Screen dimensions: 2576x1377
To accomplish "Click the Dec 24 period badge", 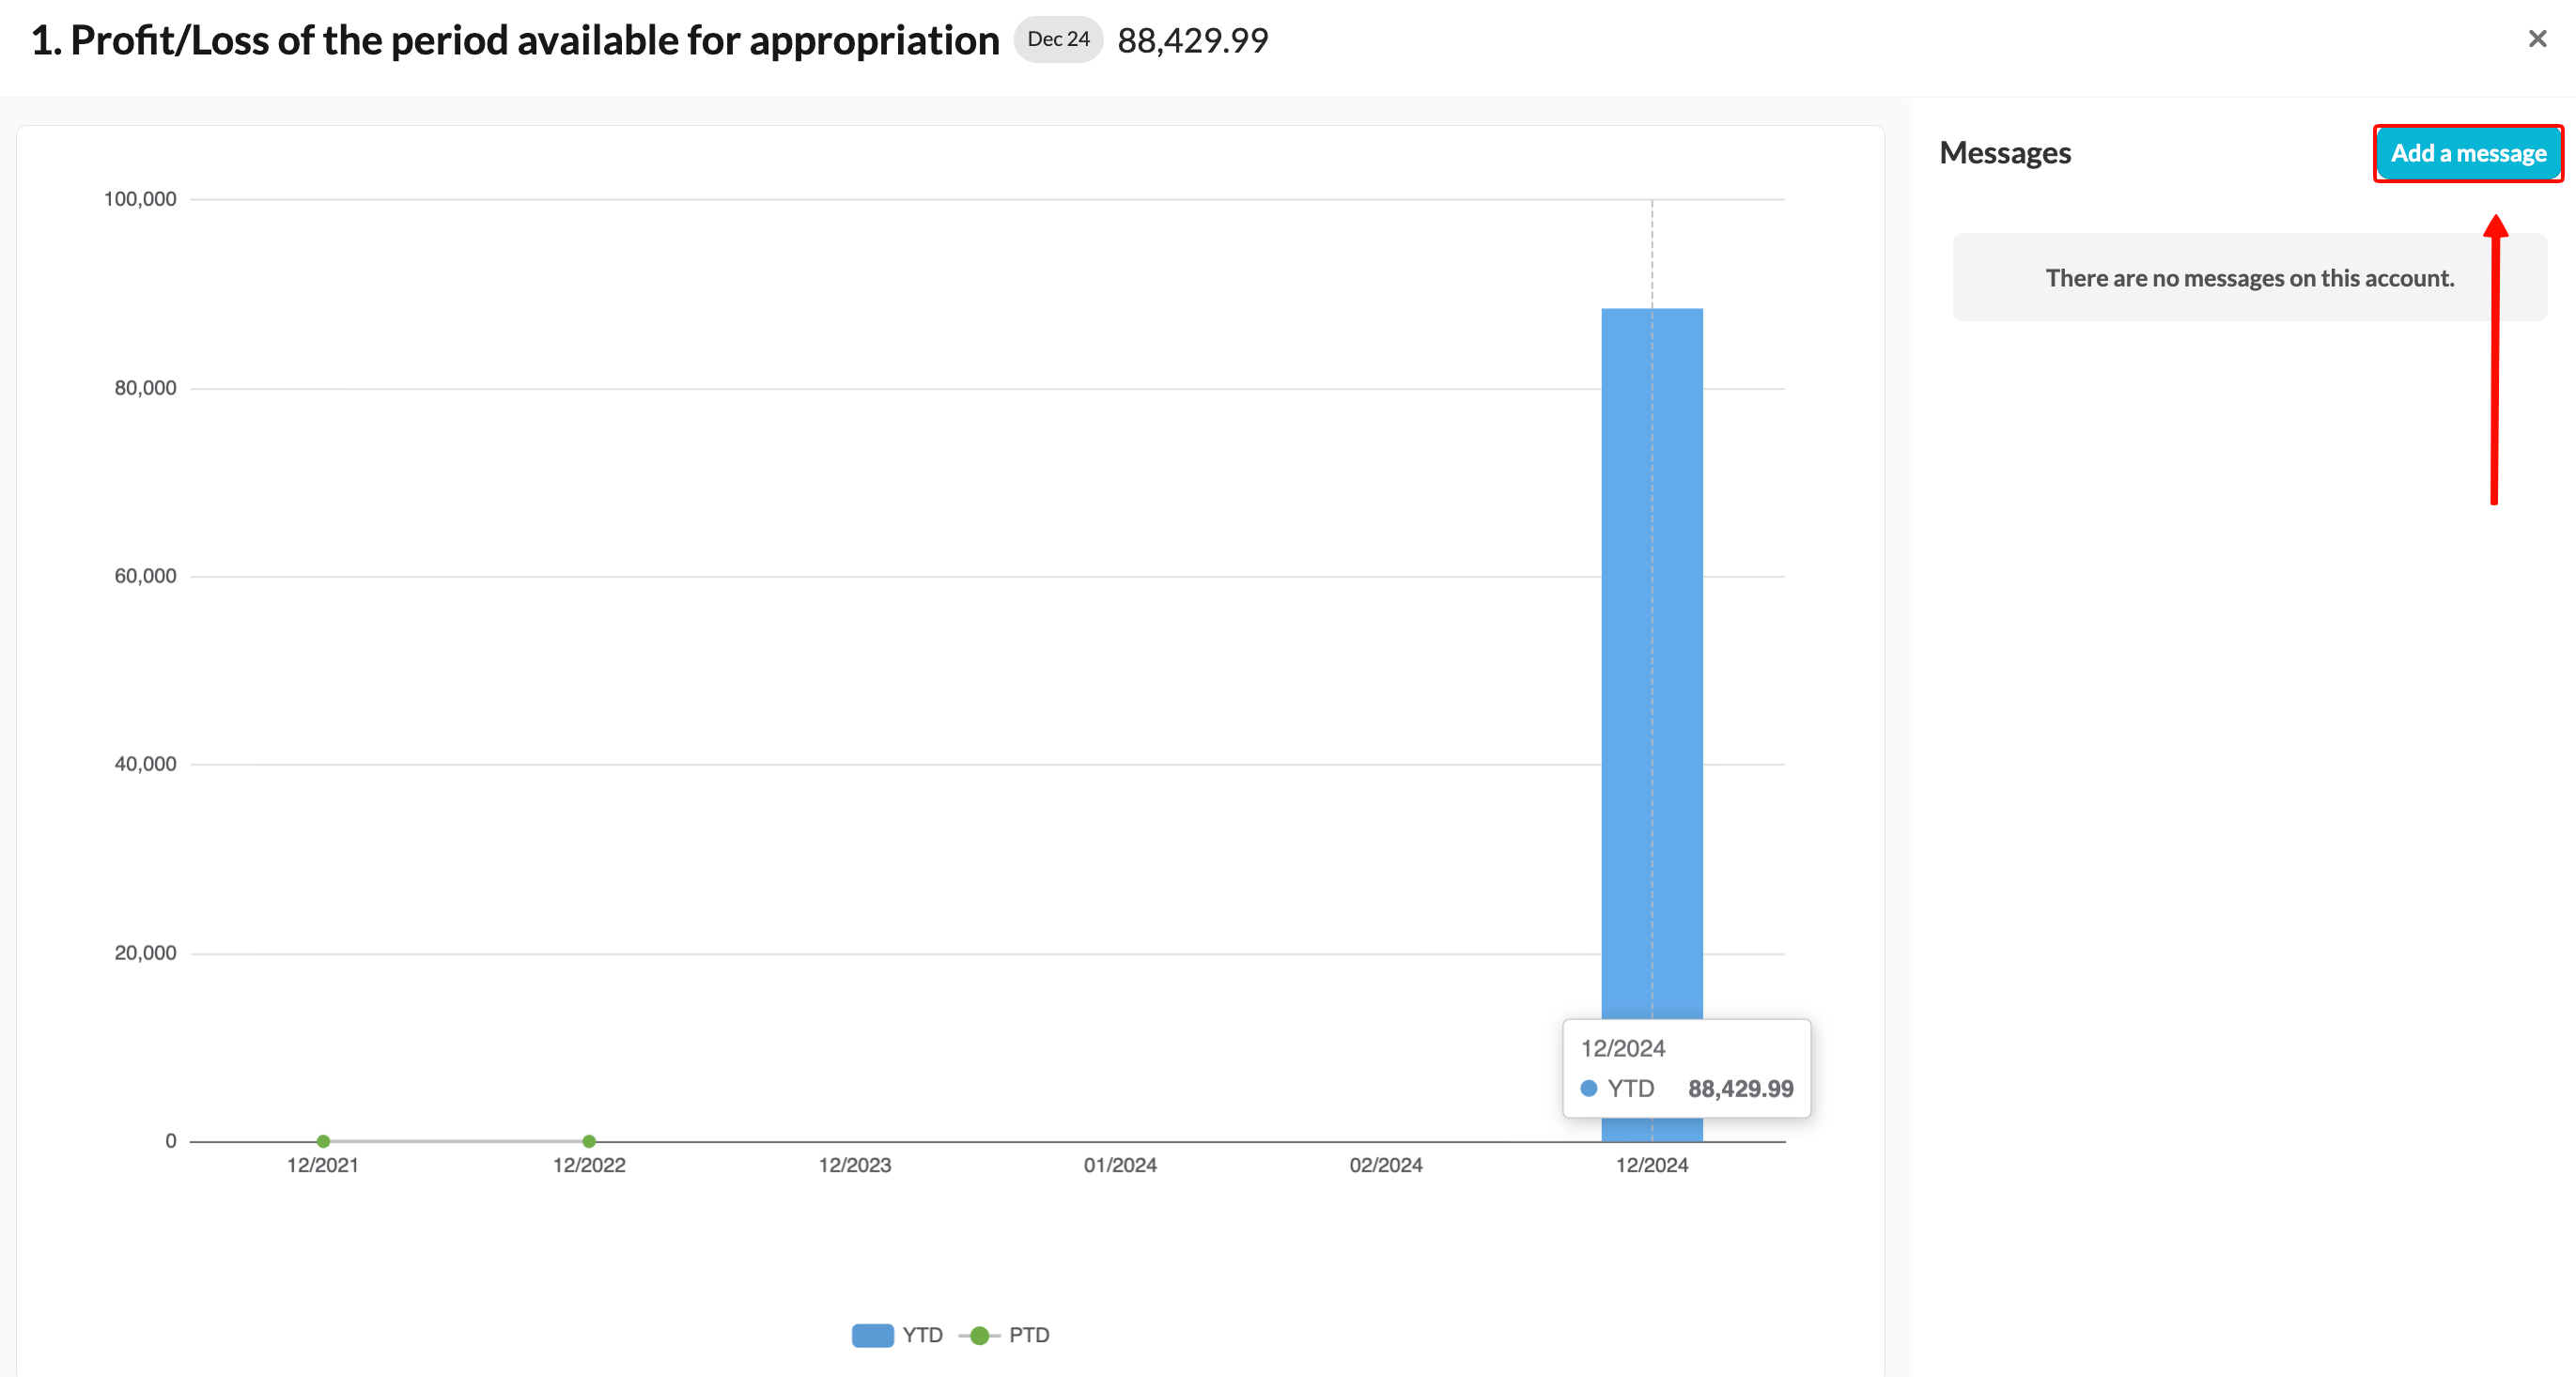I will tap(1058, 39).
